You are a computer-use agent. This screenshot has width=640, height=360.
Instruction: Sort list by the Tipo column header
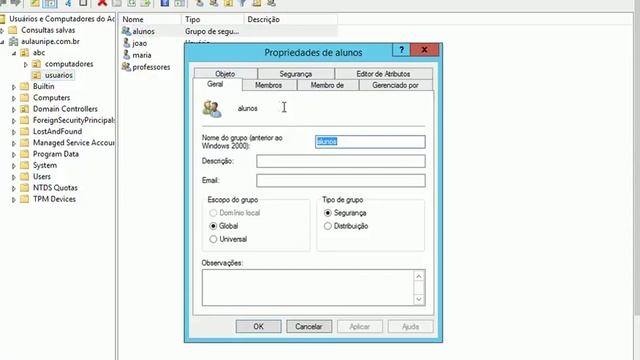click(212, 19)
